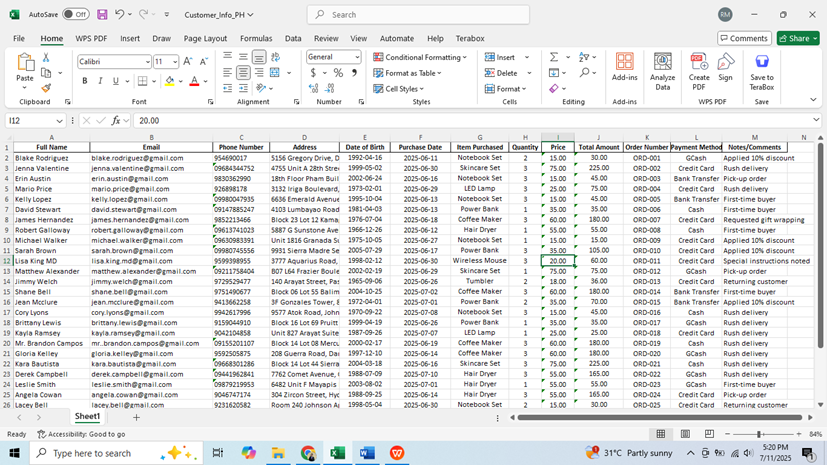Switch to Page Layout view in status bar
Screen dimensions: 827x465
click(x=685, y=434)
